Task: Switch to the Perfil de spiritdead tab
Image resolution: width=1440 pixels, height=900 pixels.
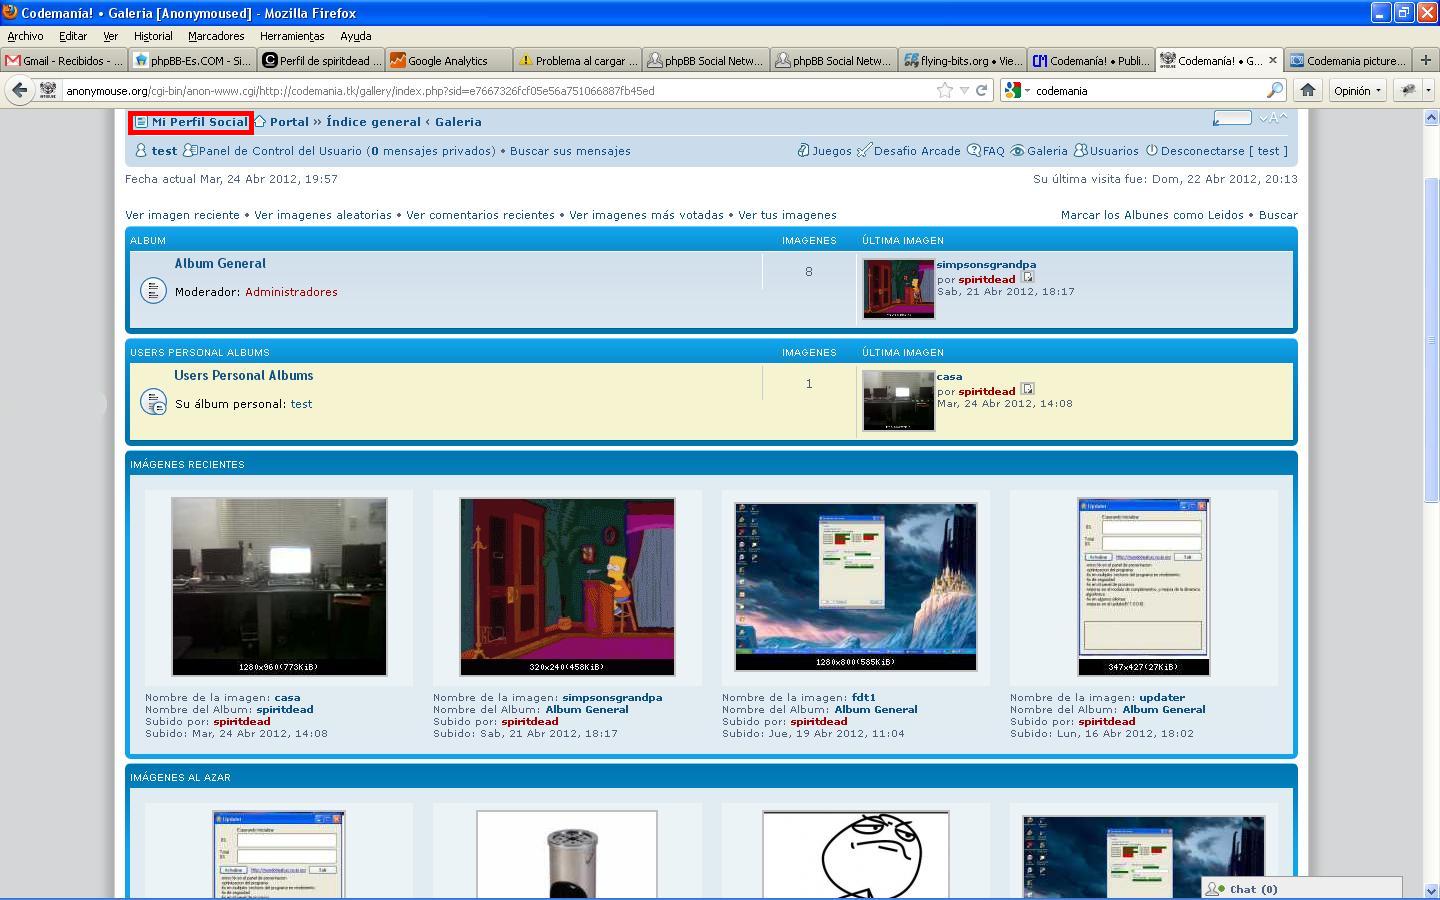Action: tap(321, 60)
